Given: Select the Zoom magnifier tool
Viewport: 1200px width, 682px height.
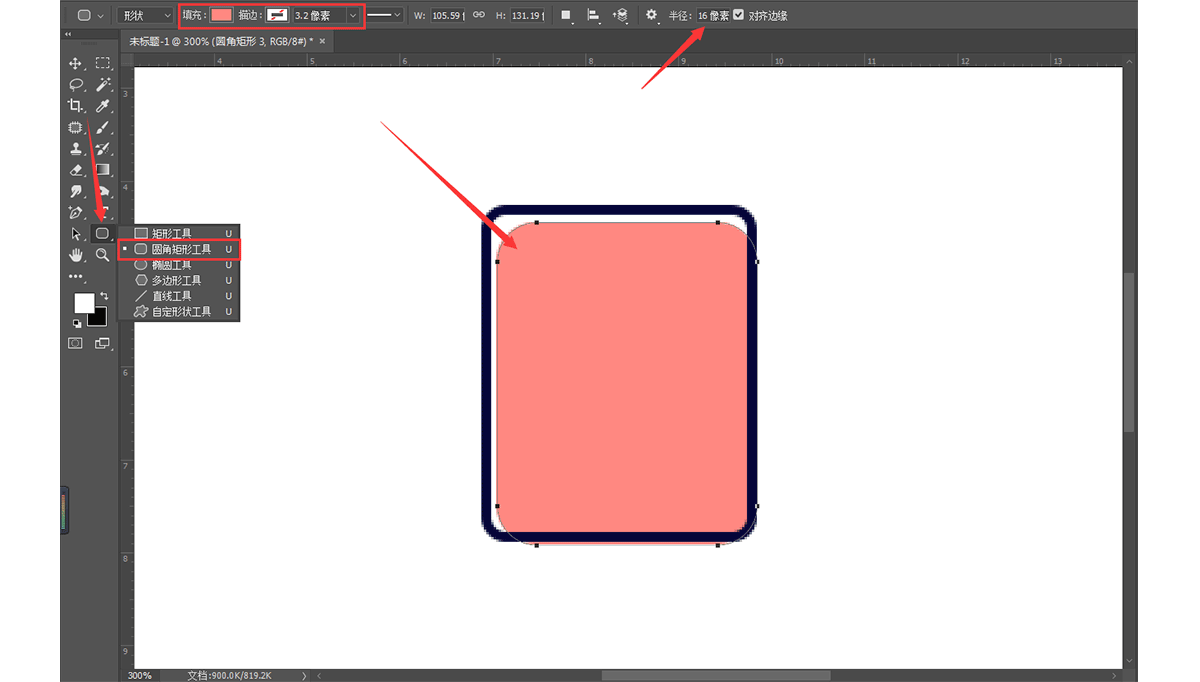Looking at the screenshot, I should point(102,255).
